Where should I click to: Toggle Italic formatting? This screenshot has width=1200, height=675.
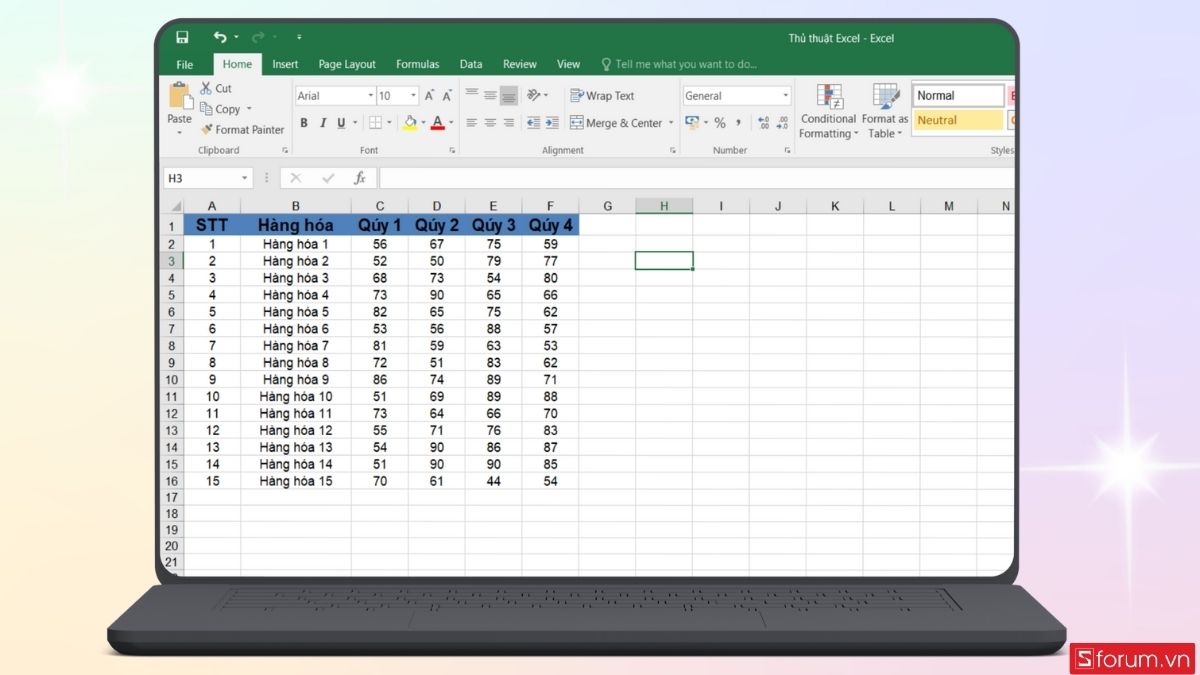322,123
